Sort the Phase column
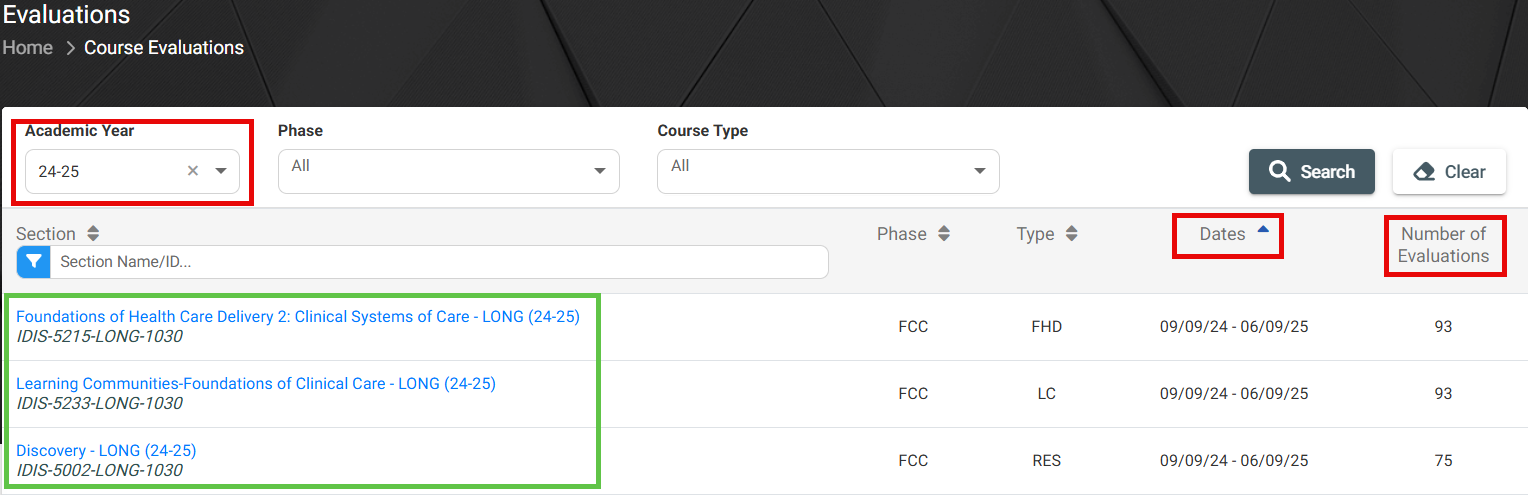 coord(943,234)
